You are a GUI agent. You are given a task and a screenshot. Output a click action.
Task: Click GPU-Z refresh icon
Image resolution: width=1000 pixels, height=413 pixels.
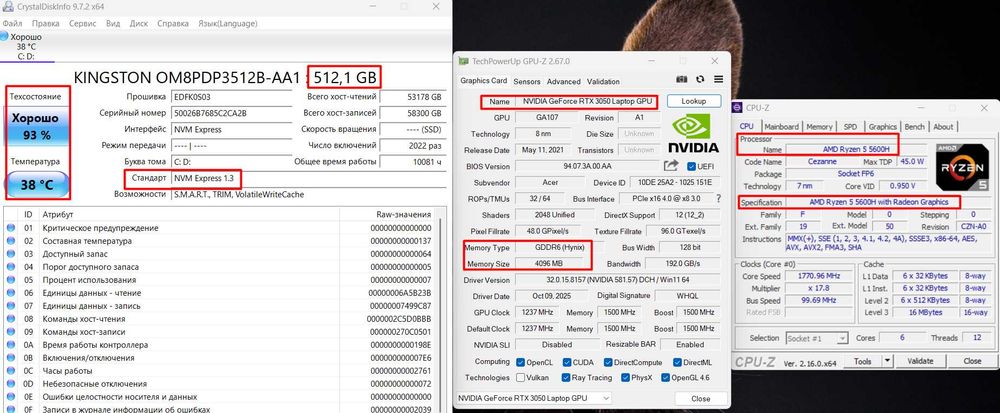tap(700, 79)
